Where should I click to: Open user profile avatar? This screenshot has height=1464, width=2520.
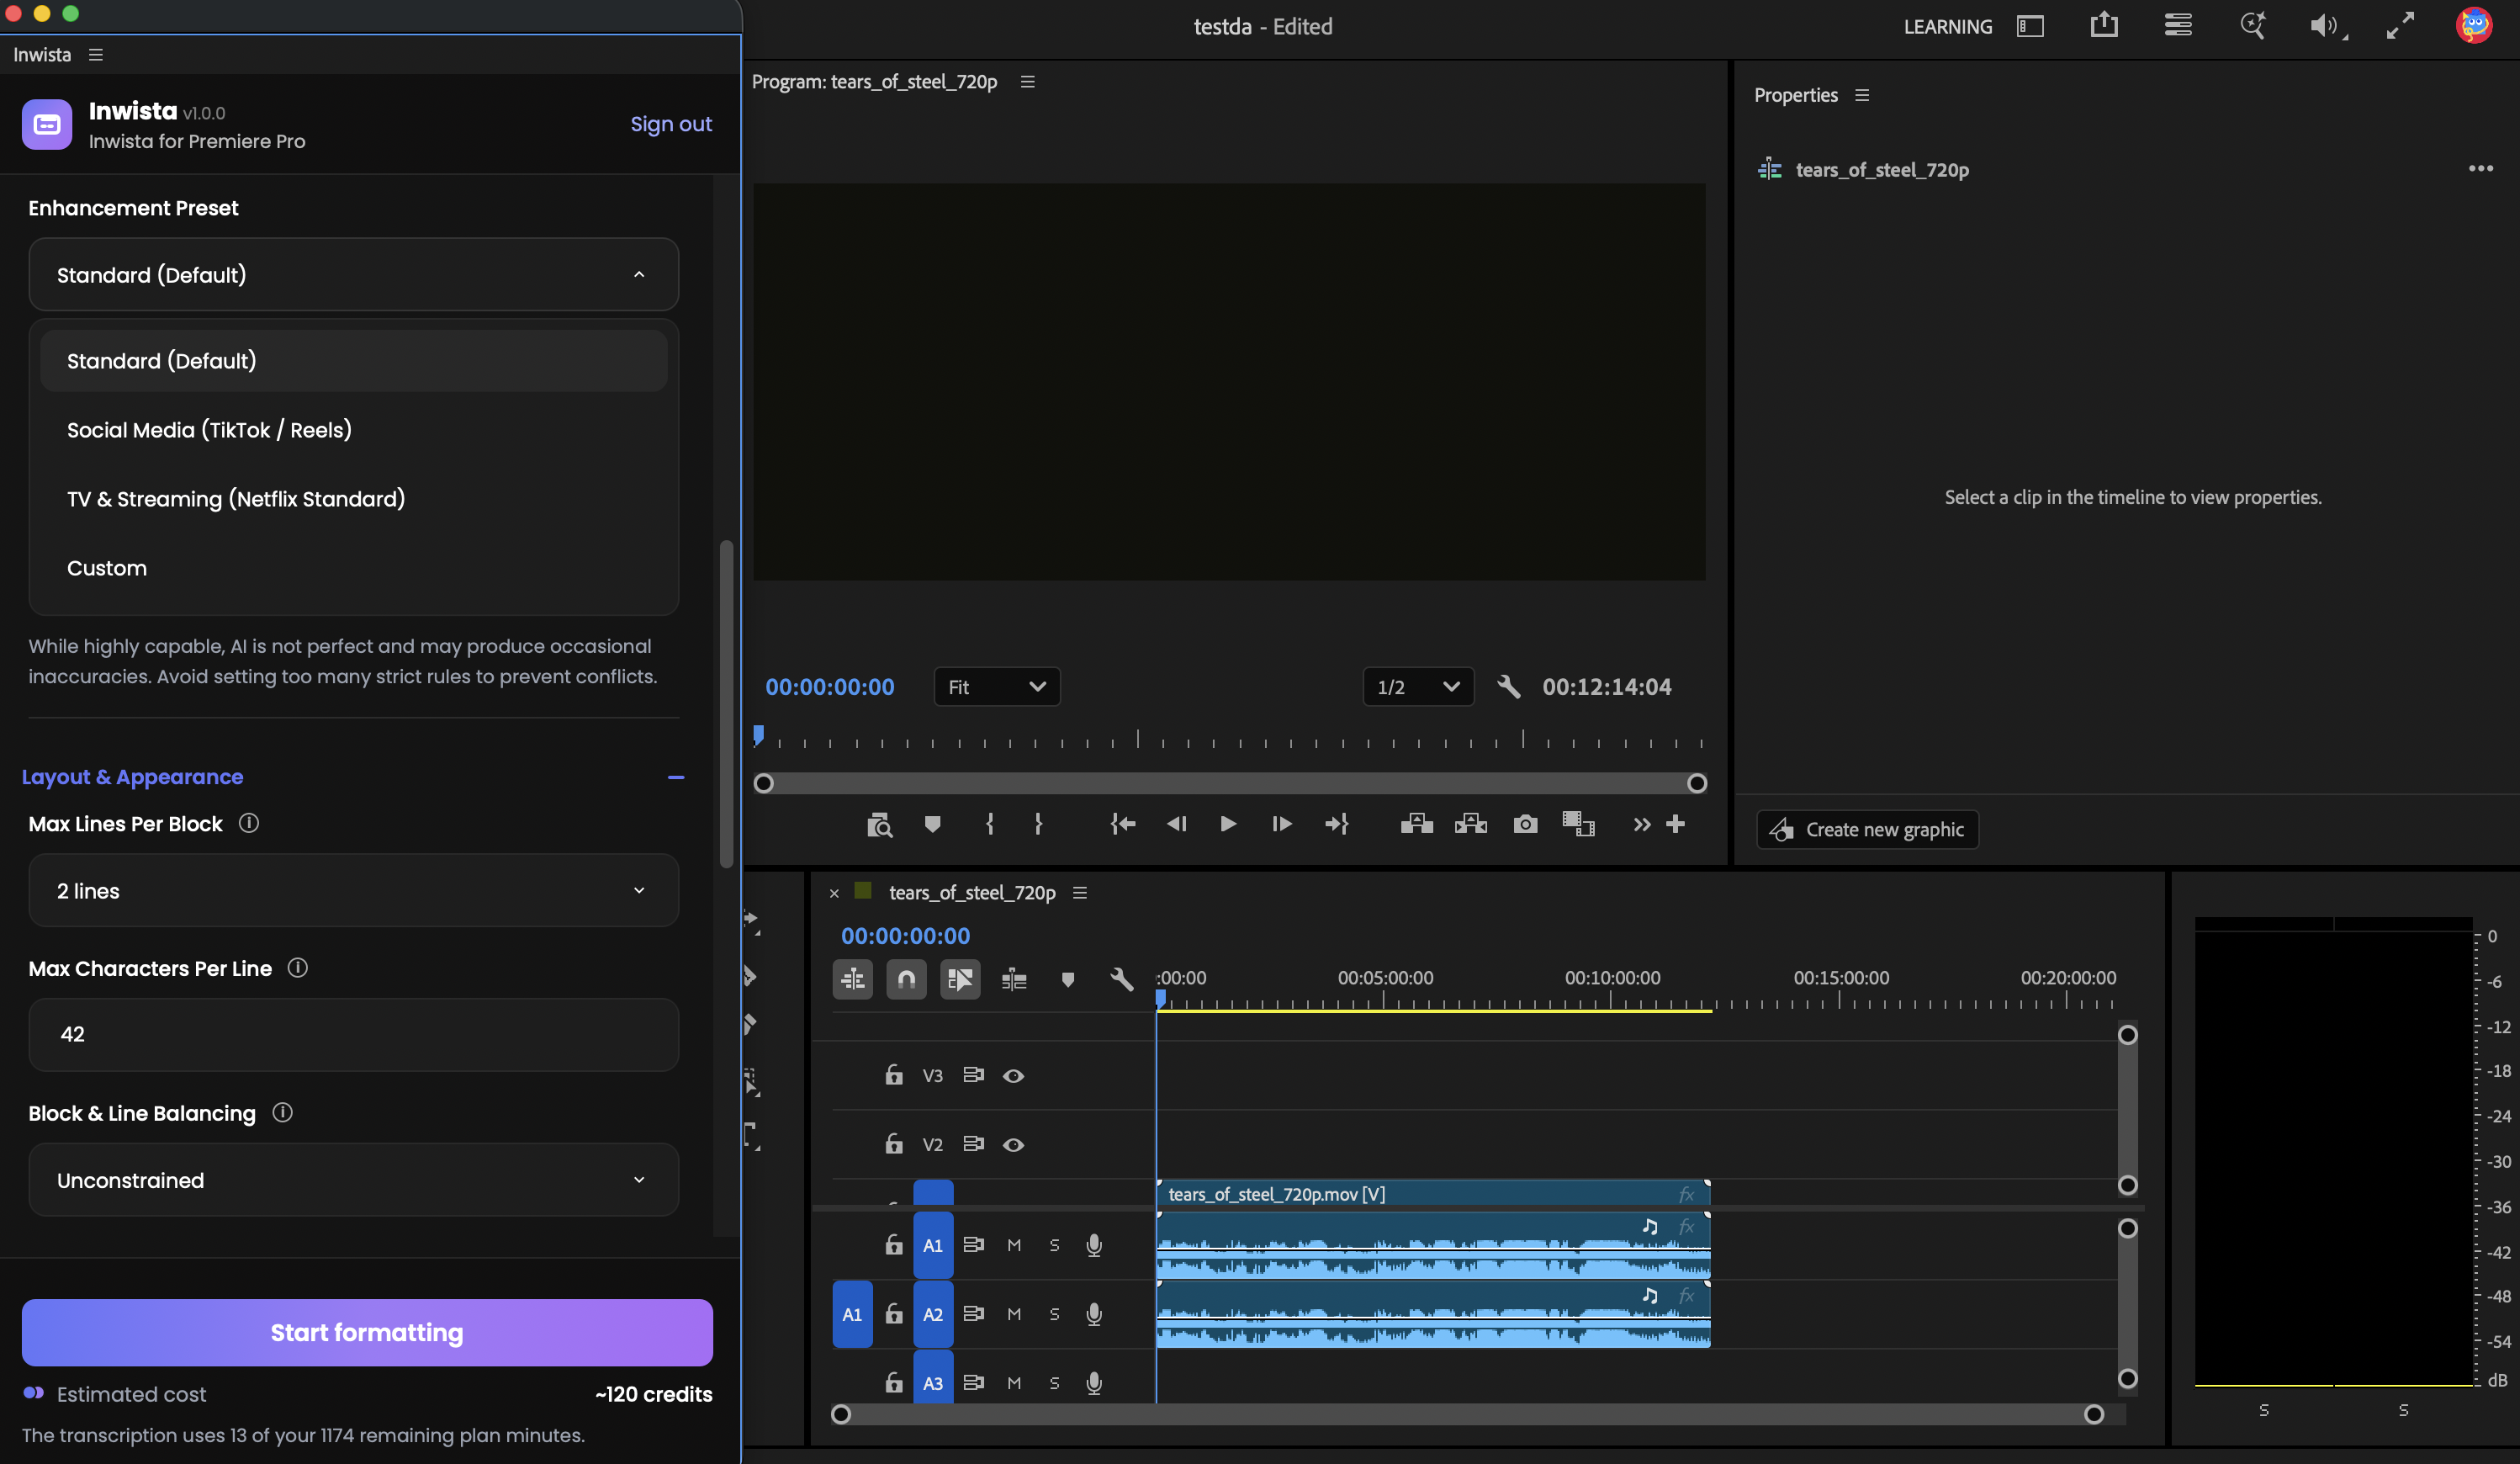click(2474, 25)
